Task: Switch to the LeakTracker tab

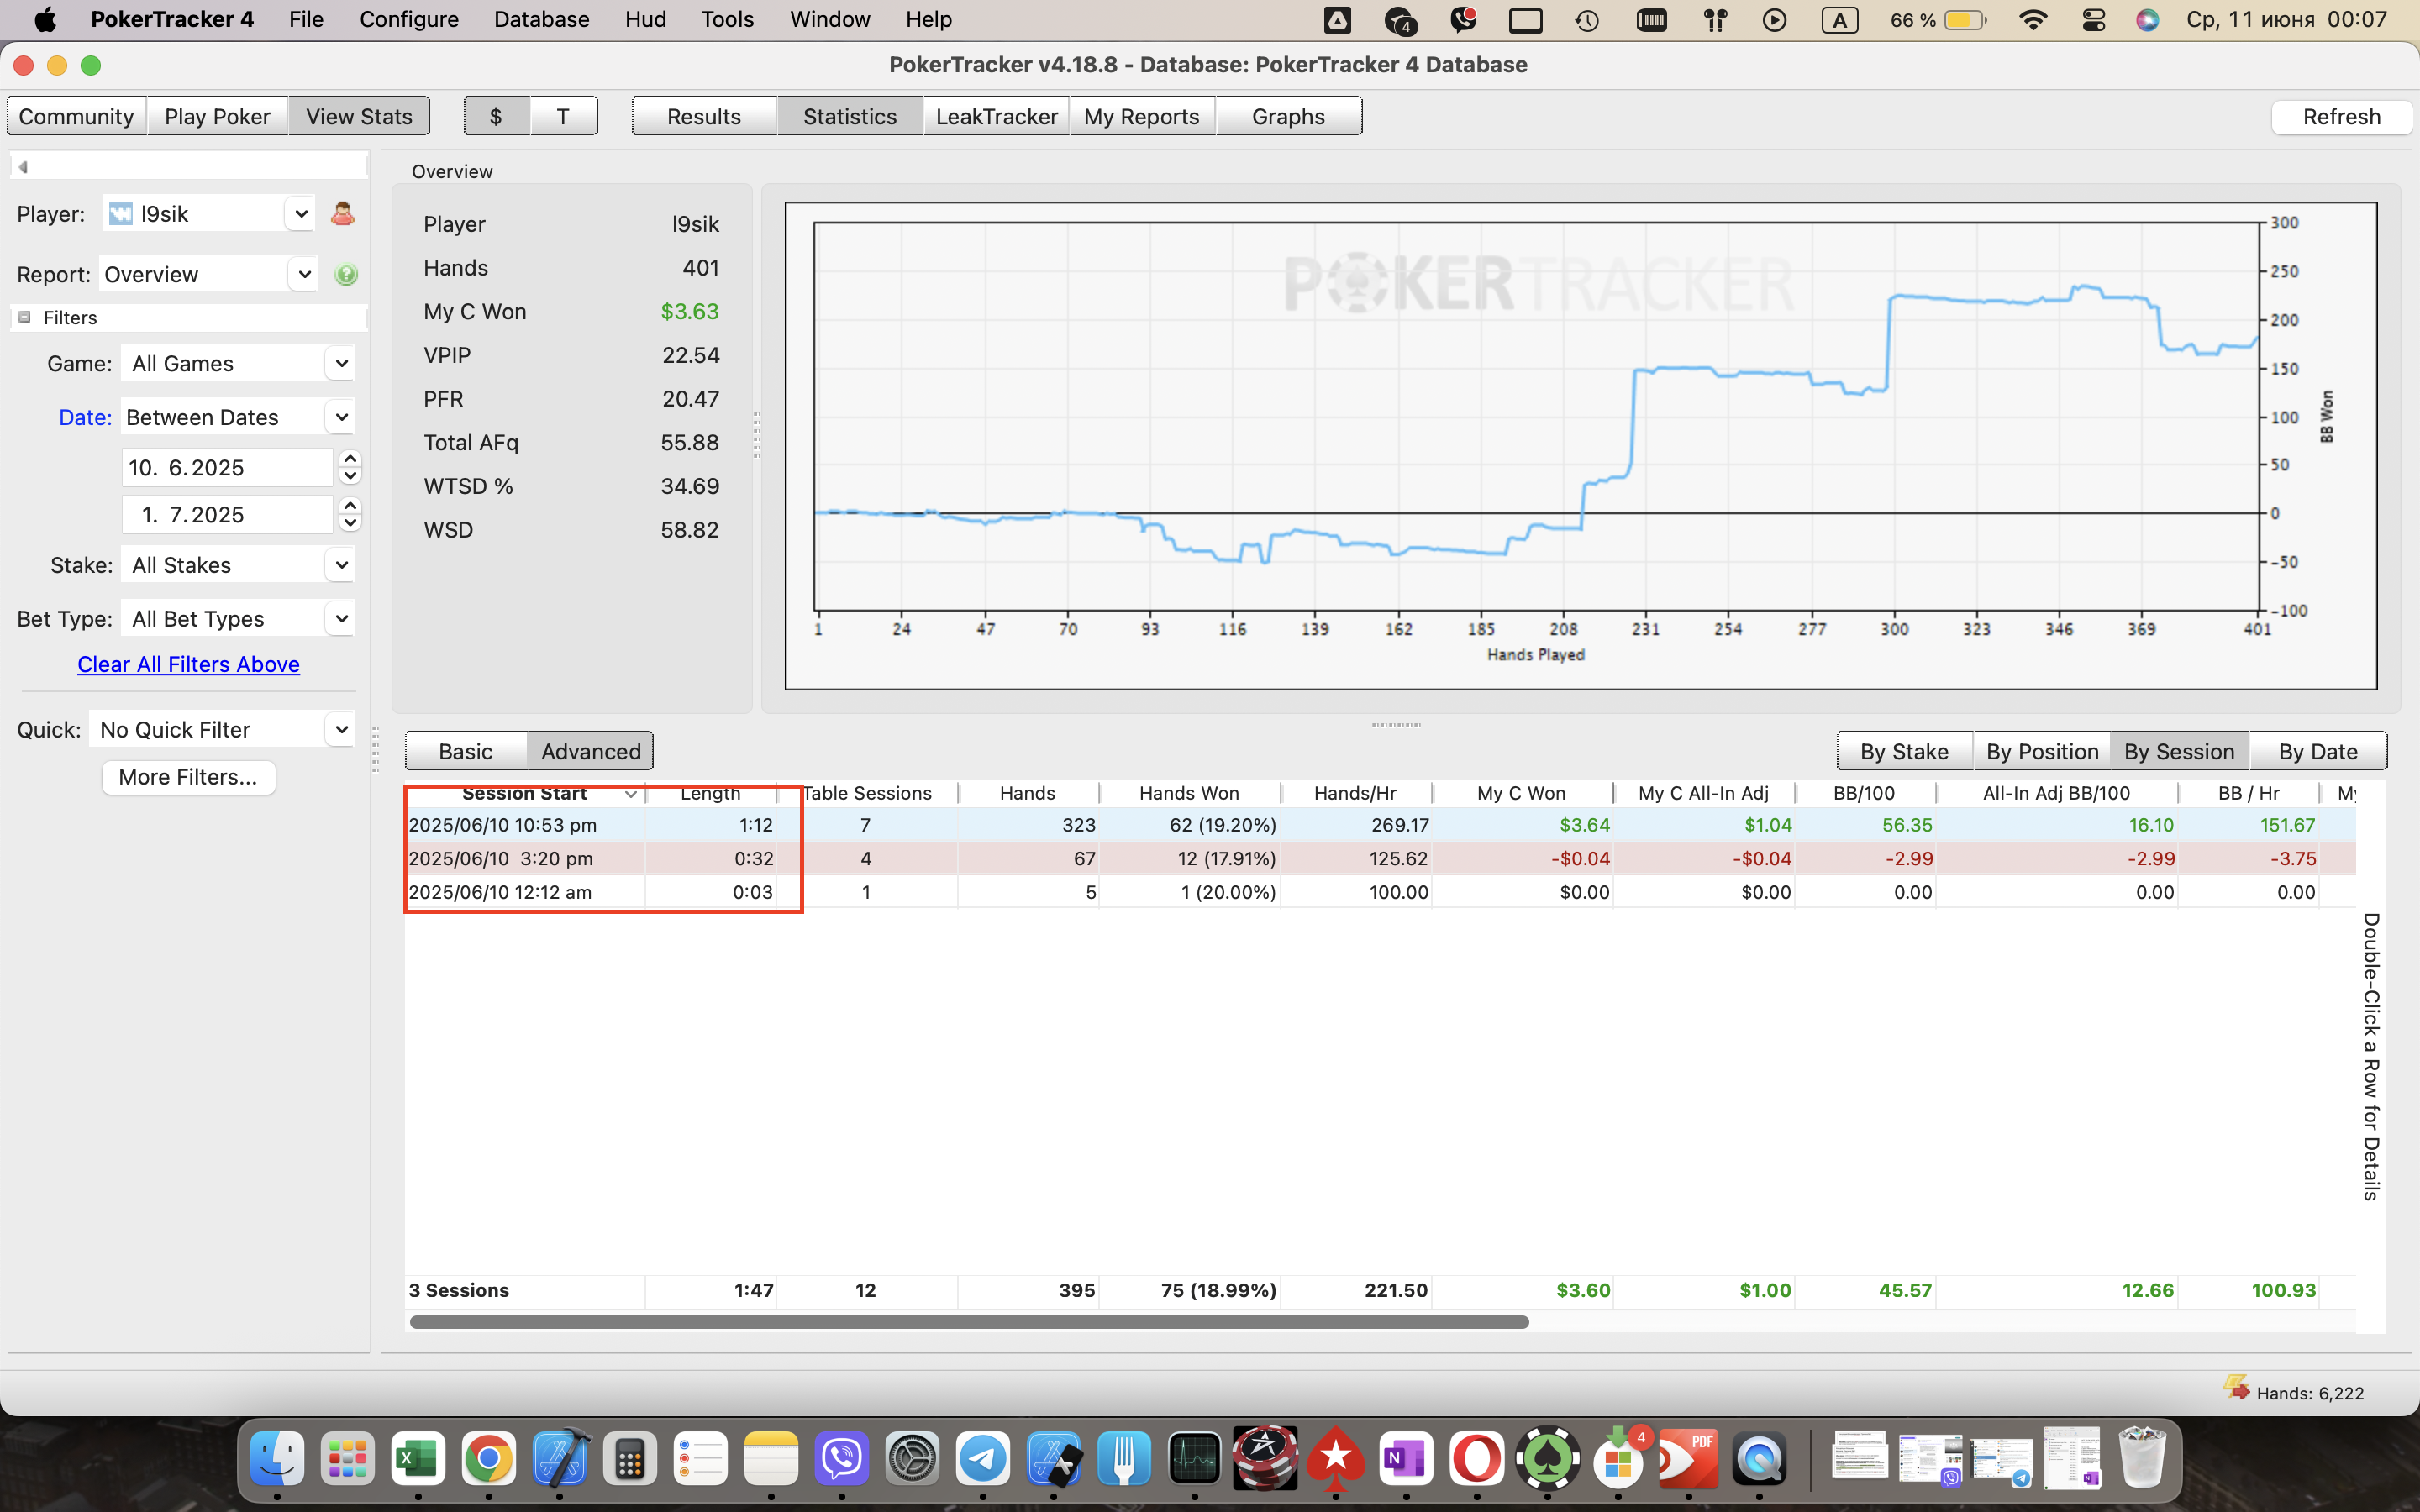Action: (996, 116)
